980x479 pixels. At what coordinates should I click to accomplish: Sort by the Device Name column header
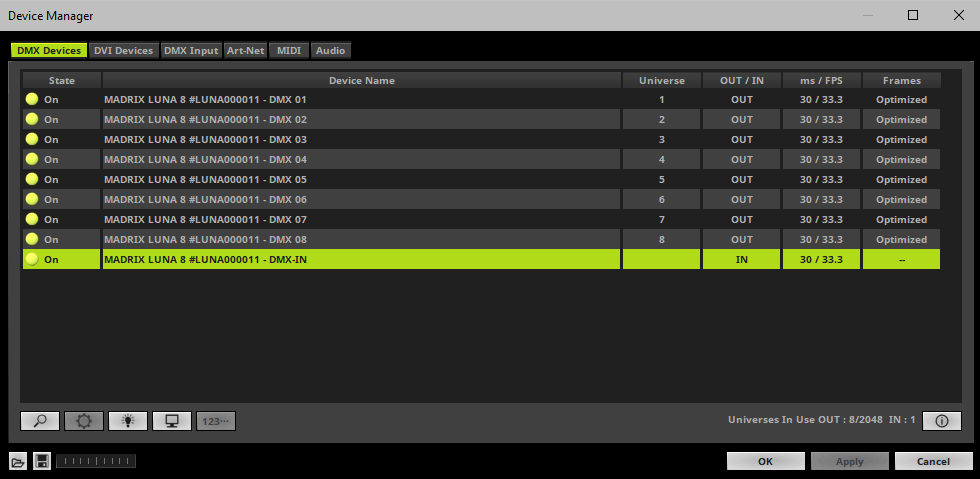pos(362,80)
